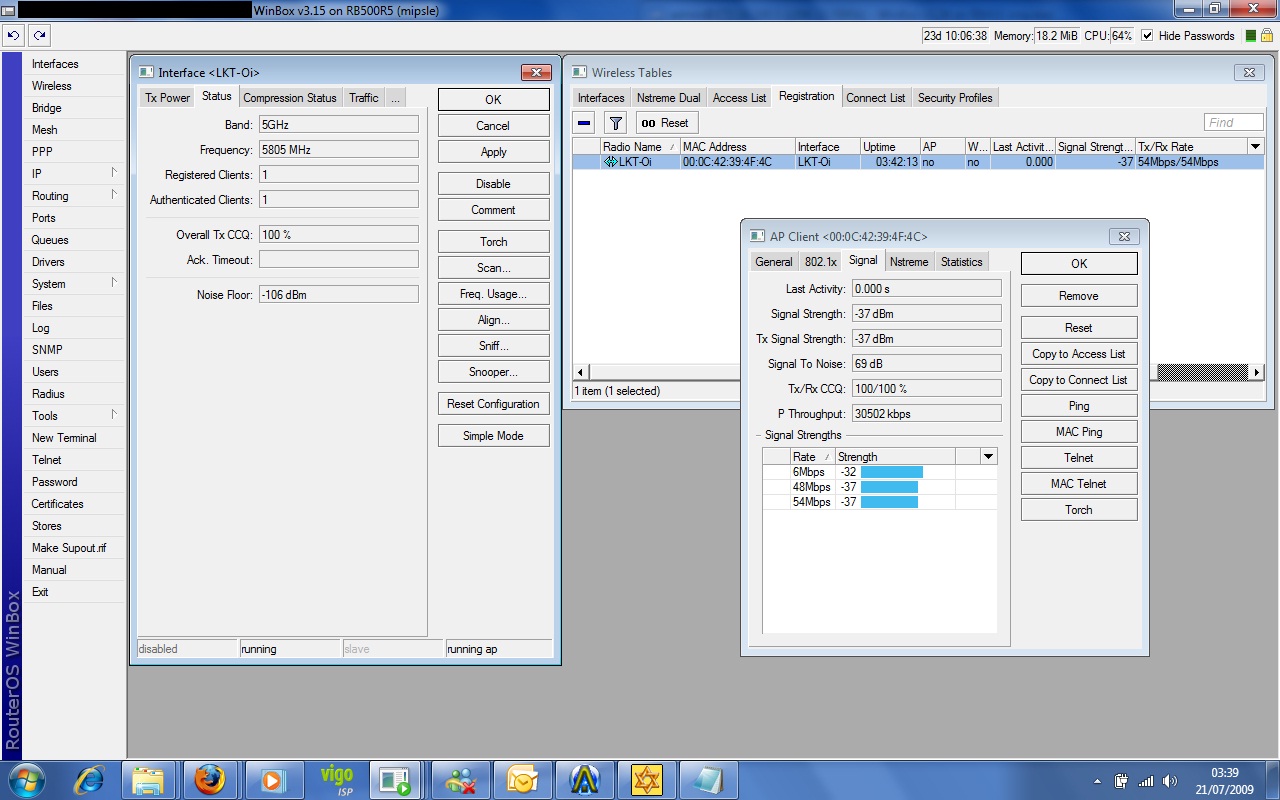1280x800 pixels.
Task: Click the Undo arrow in WinBox toolbar
Action: click(13, 35)
